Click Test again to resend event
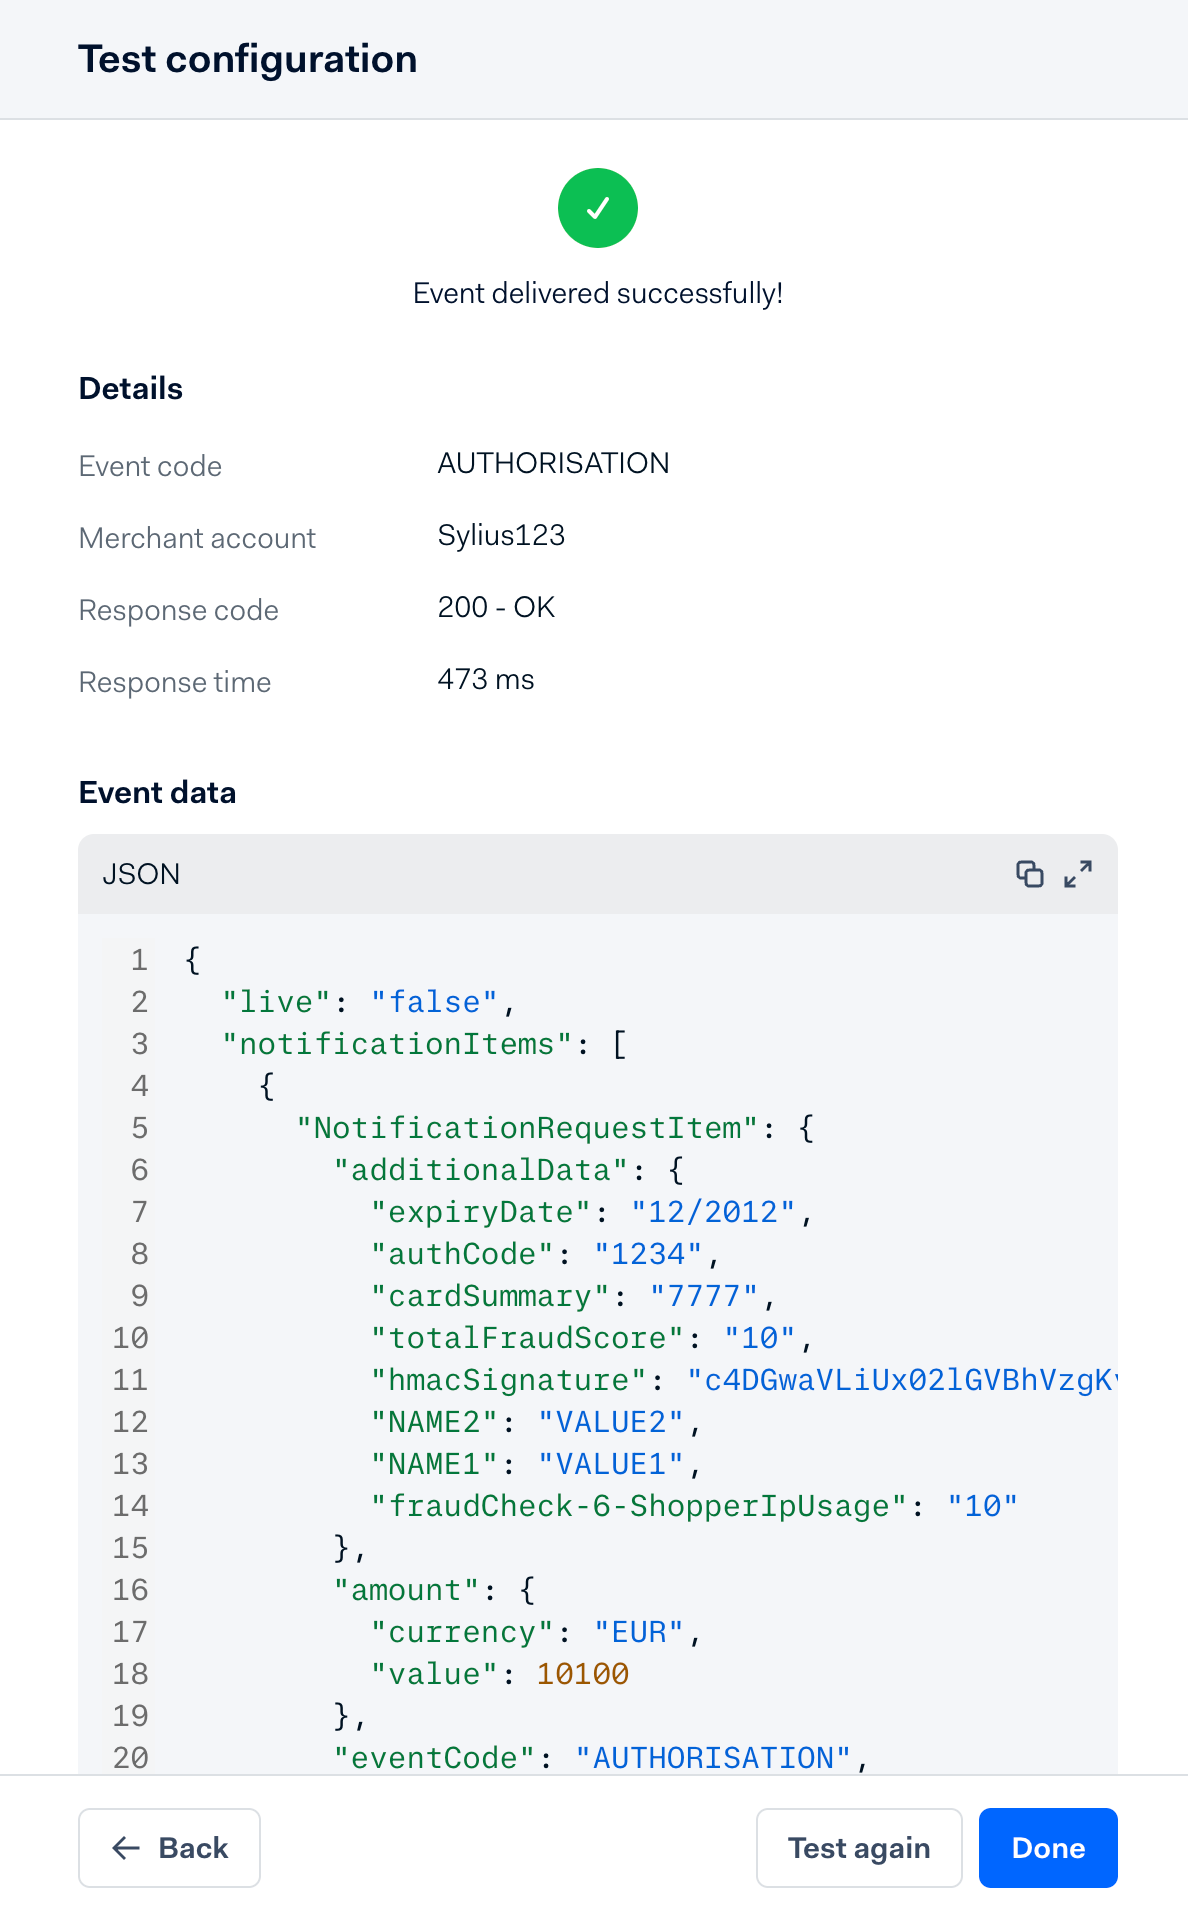 click(x=858, y=1848)
